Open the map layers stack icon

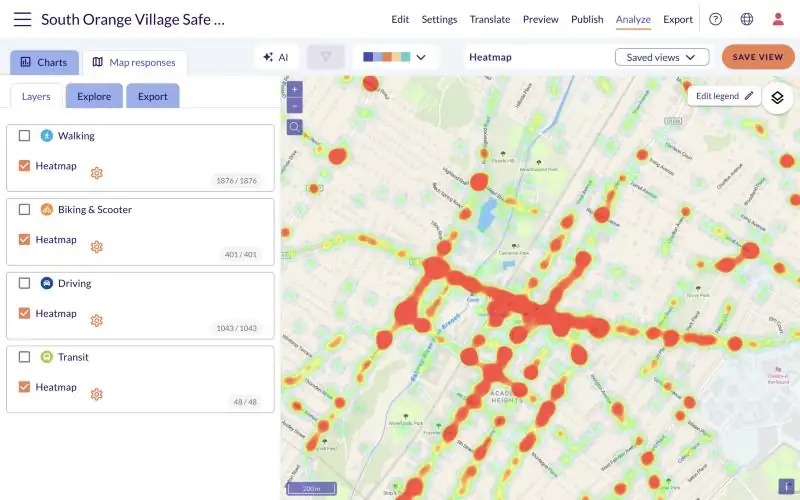point(777,97)
